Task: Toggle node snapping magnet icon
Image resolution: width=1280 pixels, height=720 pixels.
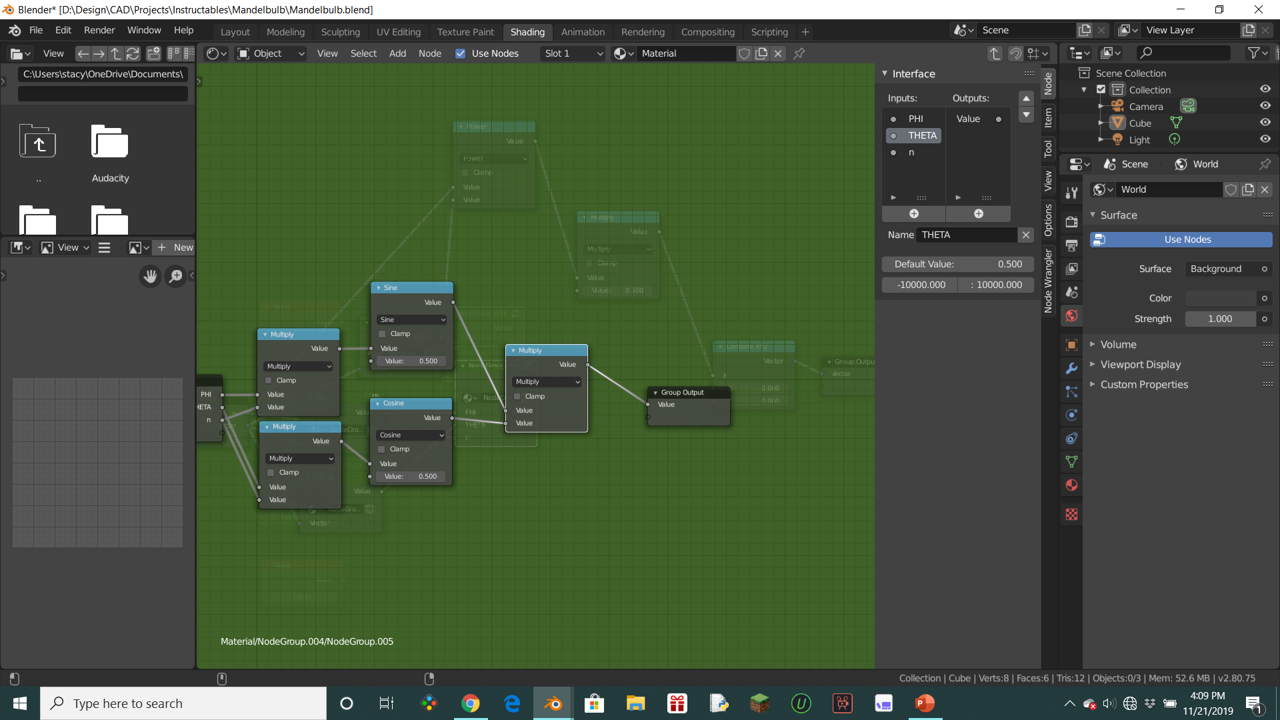Action: point(1015,53)
